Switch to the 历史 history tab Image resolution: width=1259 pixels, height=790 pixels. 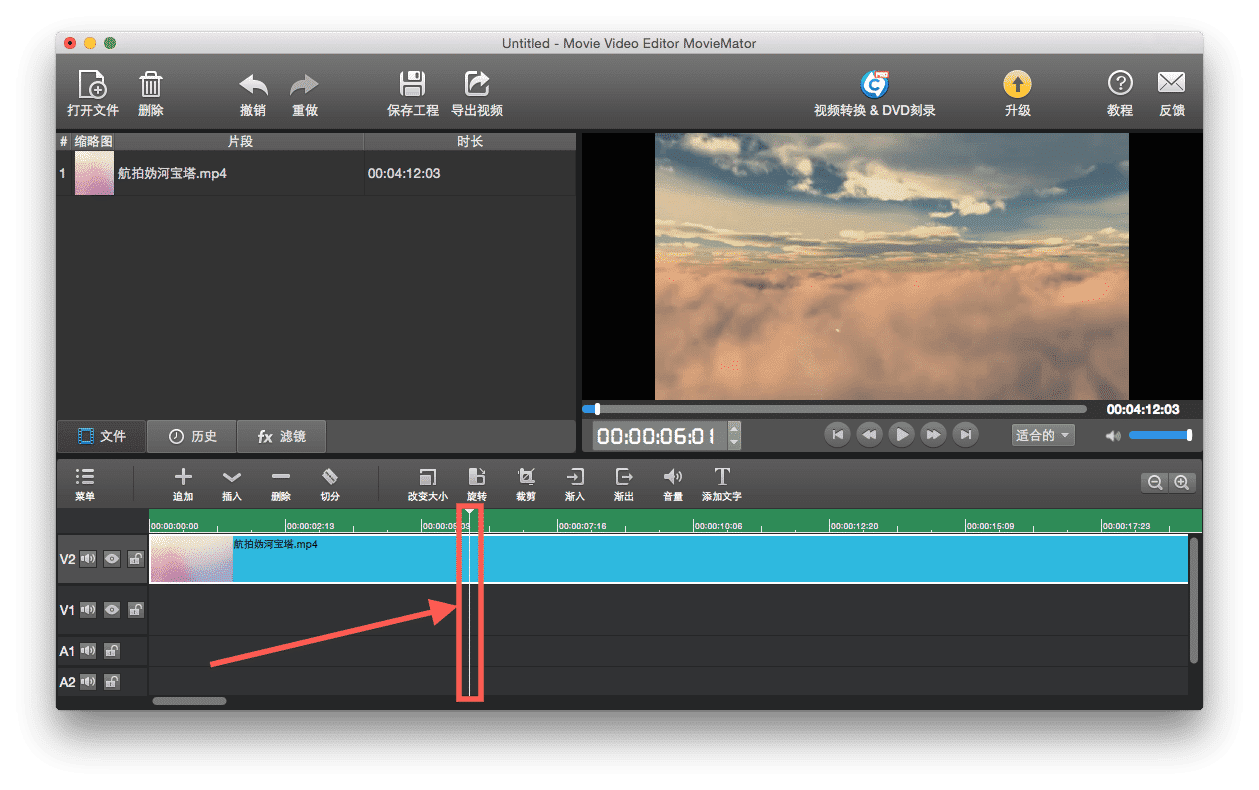[x=192, y=437]
